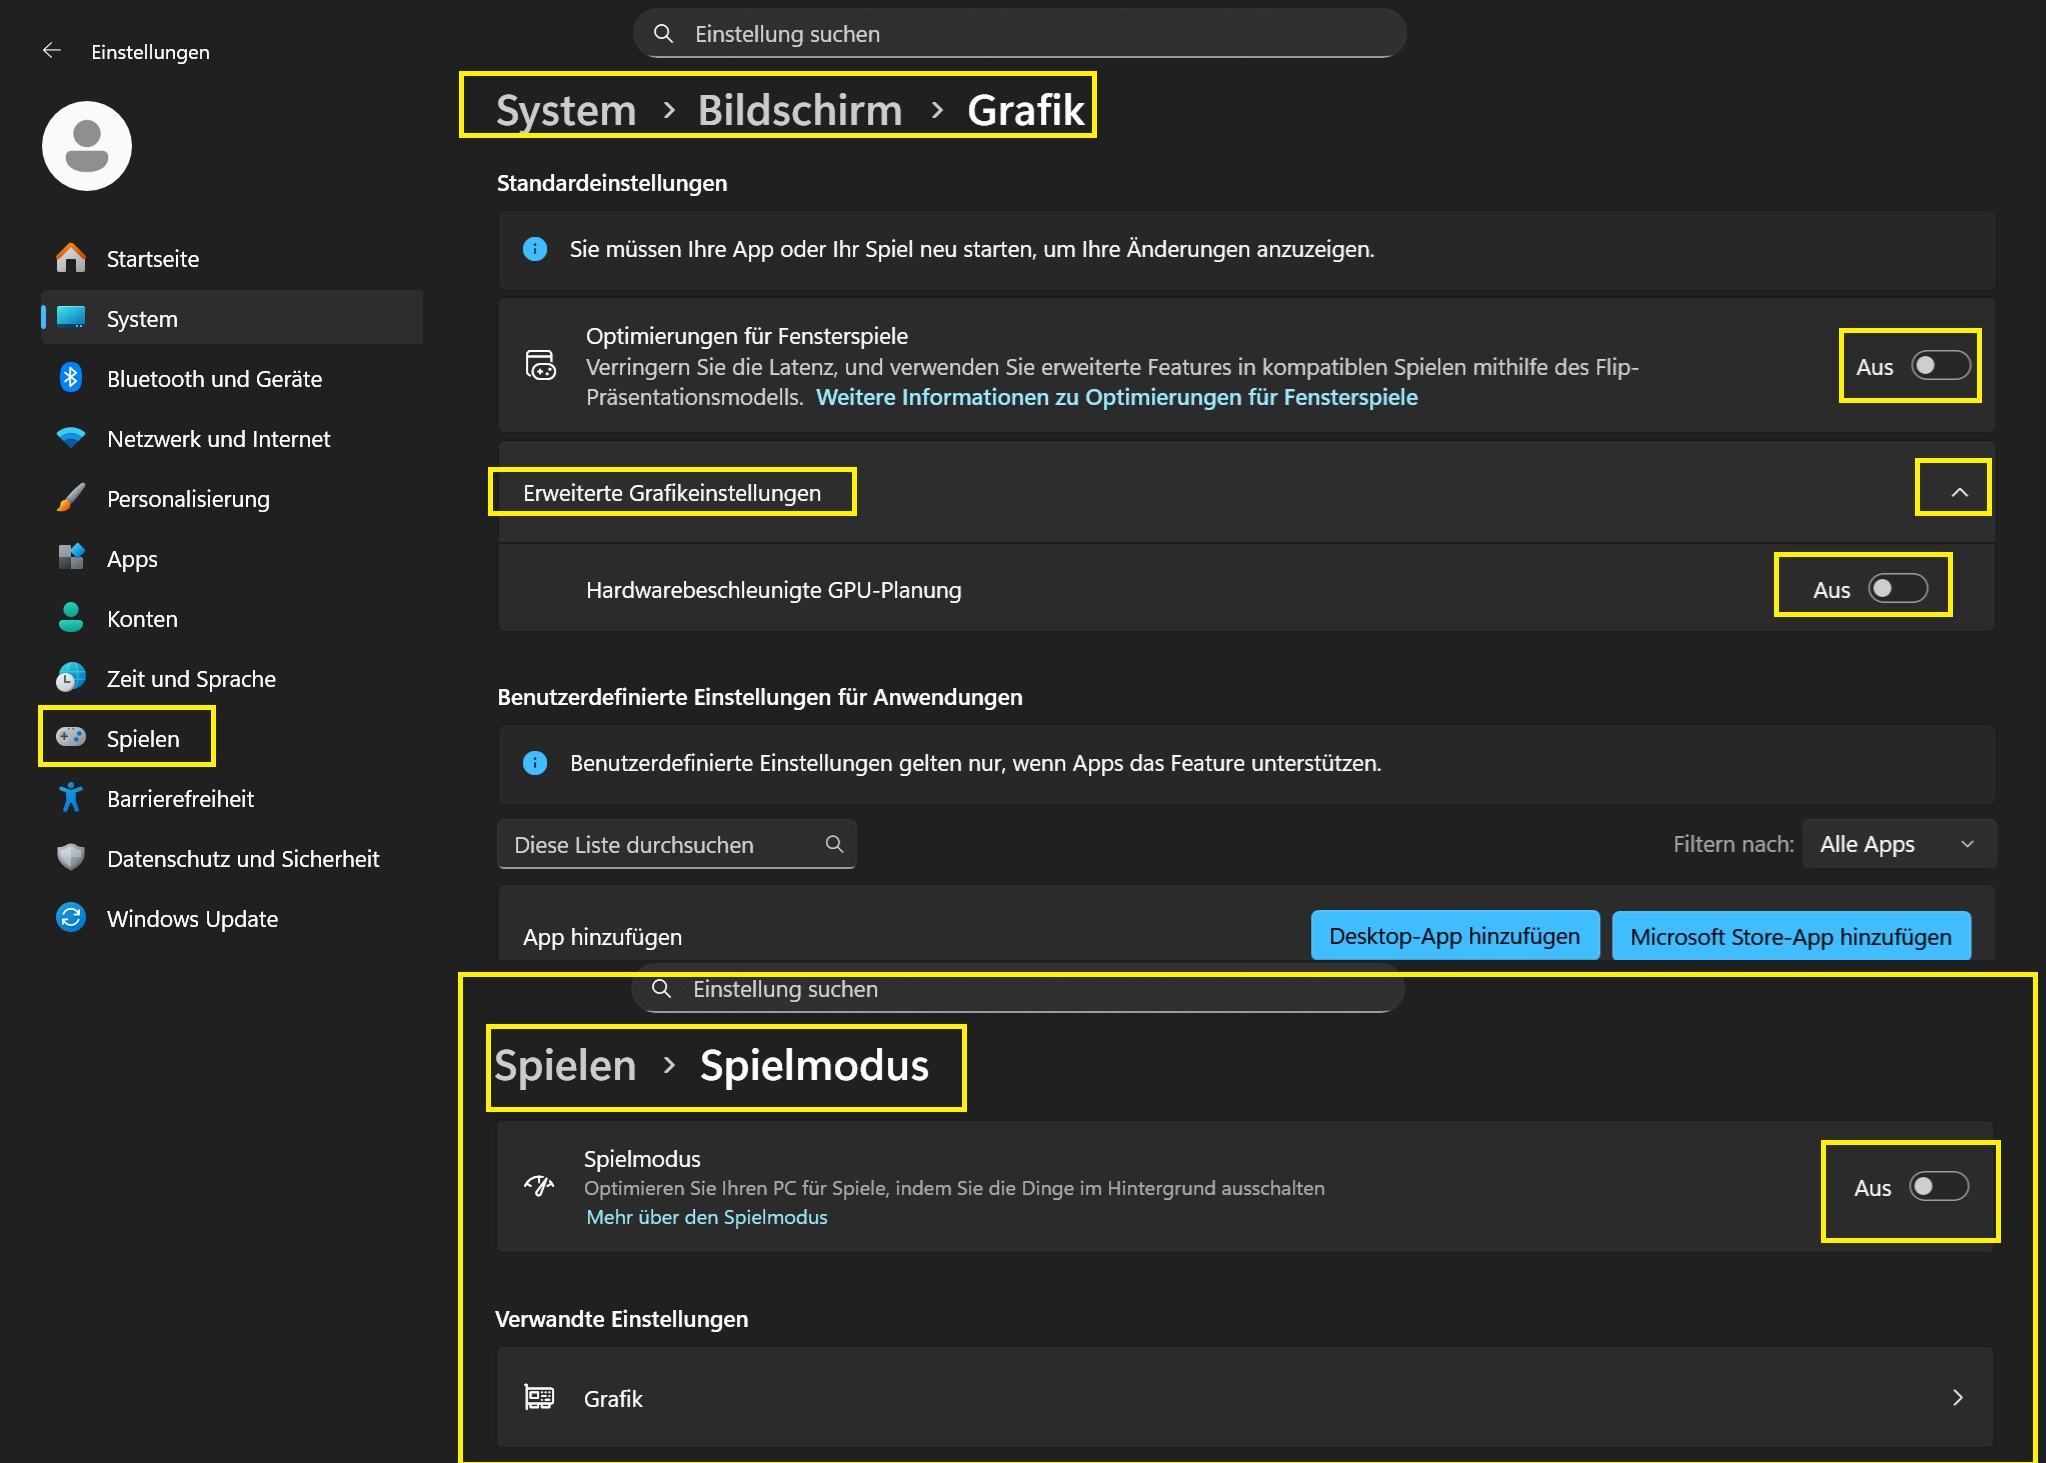Screen dimensions: 2046x1463
Task: Open the Alle Apps filter dropdown
Action: [1898, 844]
